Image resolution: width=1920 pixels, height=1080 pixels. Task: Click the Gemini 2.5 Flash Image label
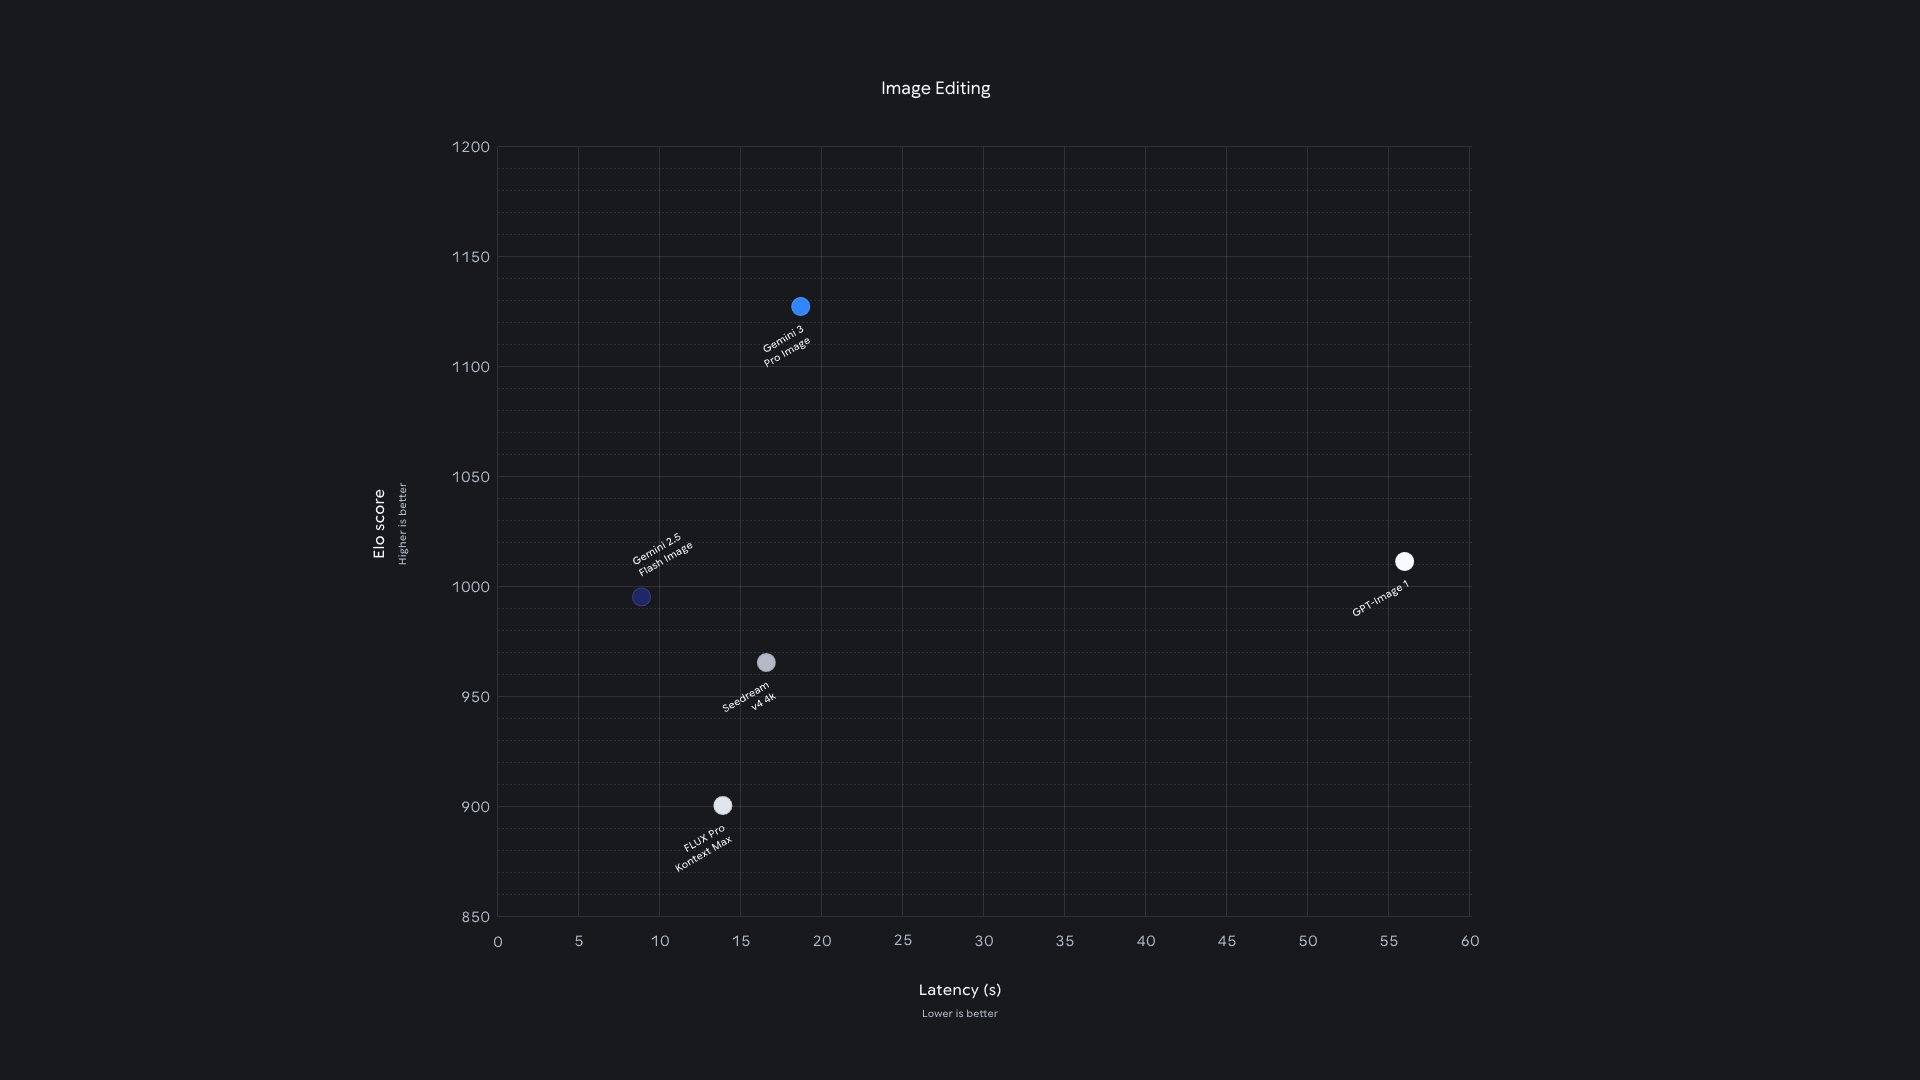(x=661, y=554)
